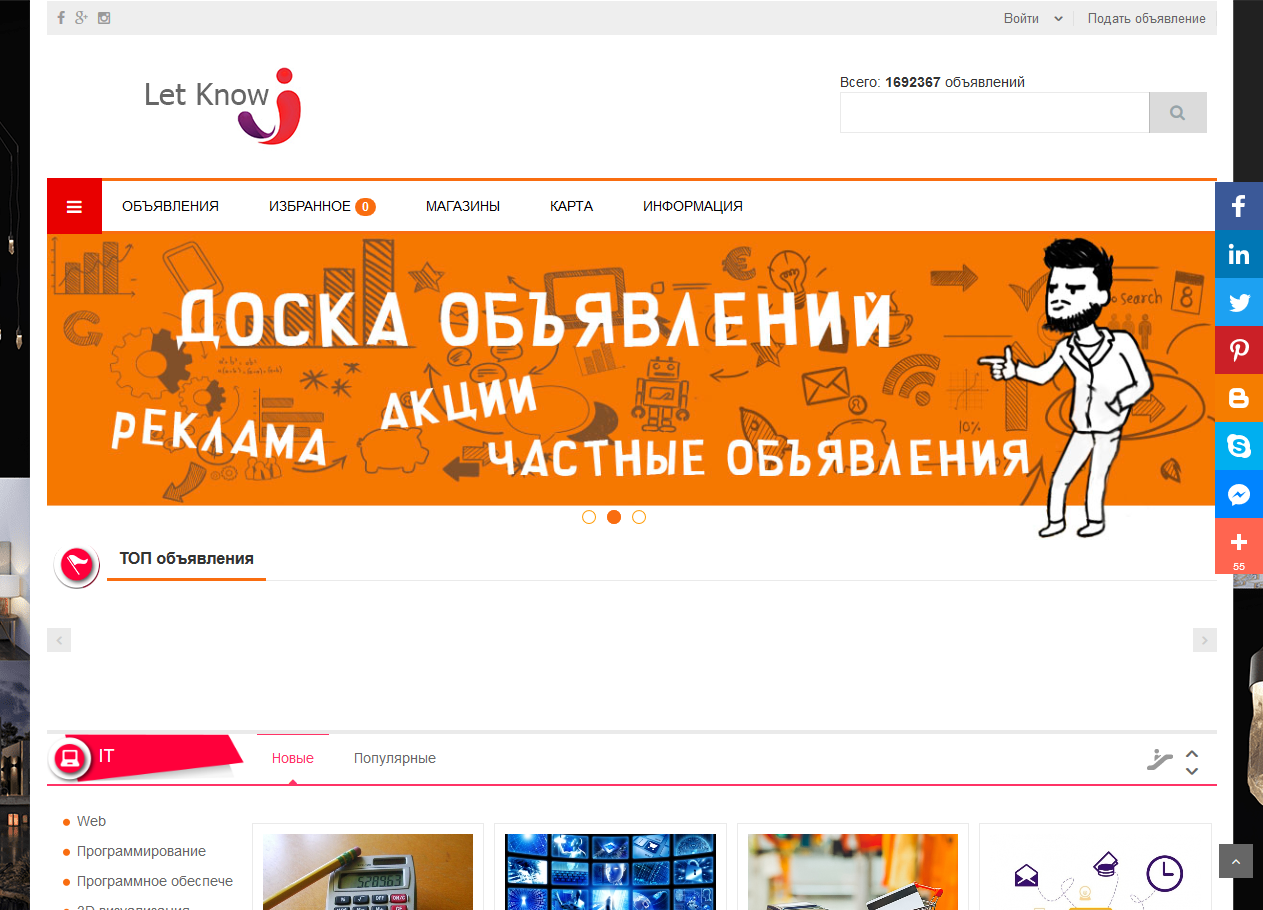The image size is (1263, 910).
Task: Click the search input field
Action: [x=994, y=113]
